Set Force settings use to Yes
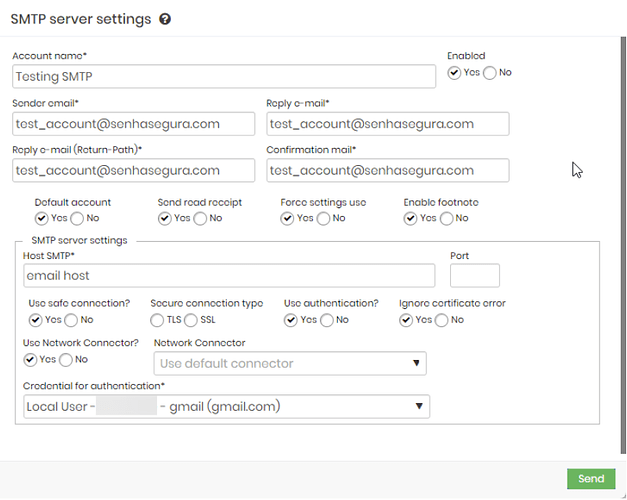 coord(287,218)
